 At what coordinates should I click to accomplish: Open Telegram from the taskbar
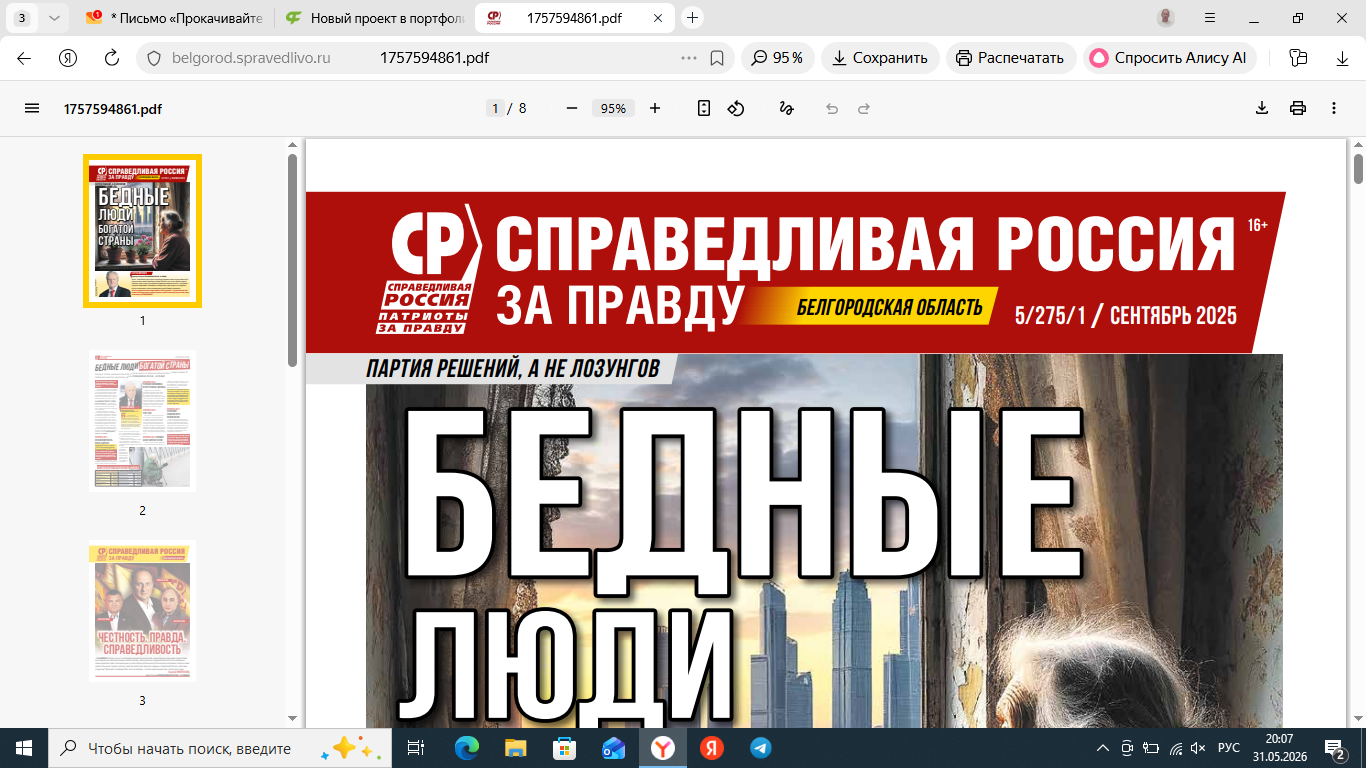point(760,748)
